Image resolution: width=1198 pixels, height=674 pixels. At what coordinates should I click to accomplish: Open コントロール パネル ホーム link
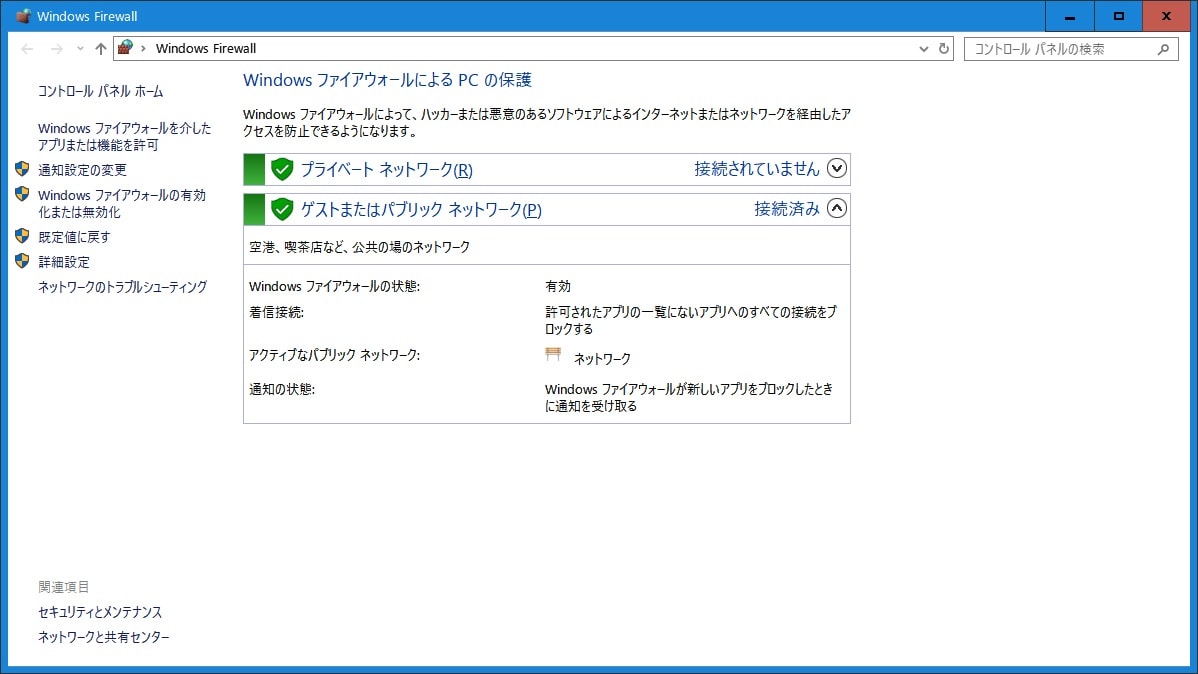[101, 92]
